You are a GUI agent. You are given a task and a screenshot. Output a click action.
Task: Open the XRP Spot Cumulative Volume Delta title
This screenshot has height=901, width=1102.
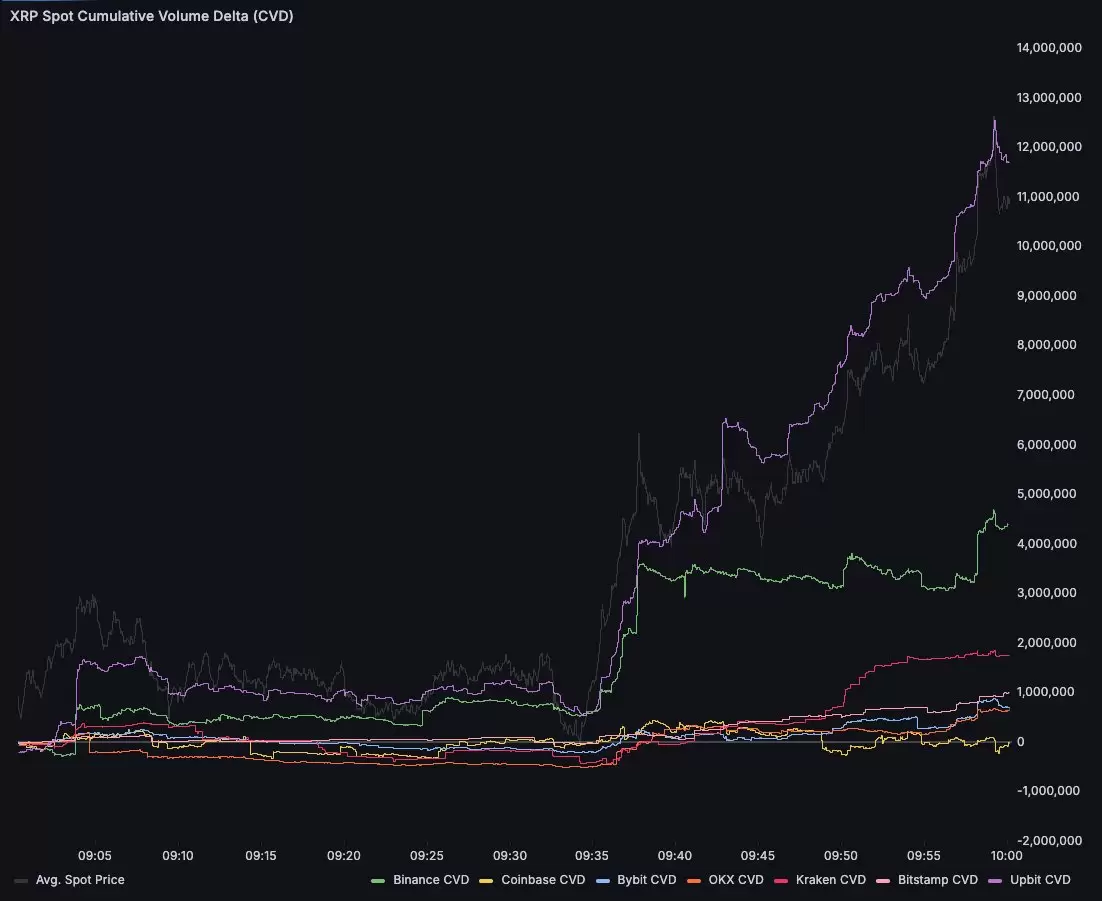(152, 15)
